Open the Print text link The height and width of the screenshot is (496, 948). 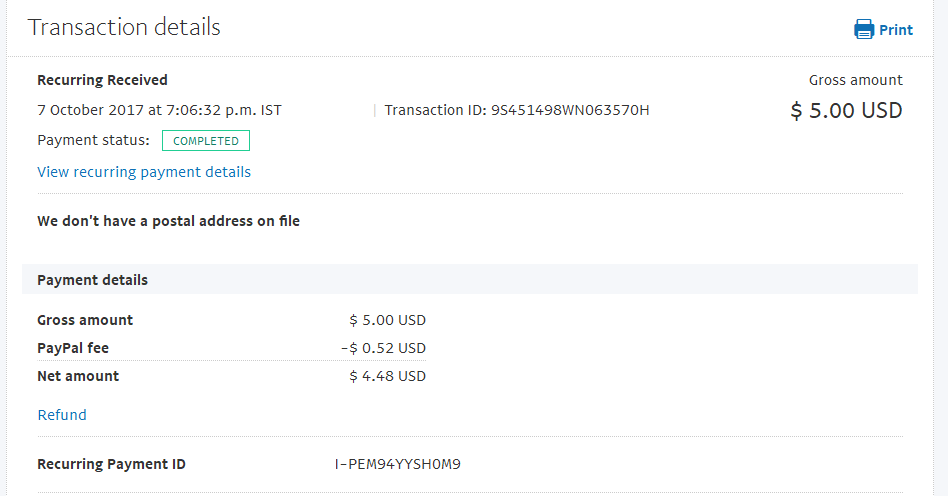(896, 30)
